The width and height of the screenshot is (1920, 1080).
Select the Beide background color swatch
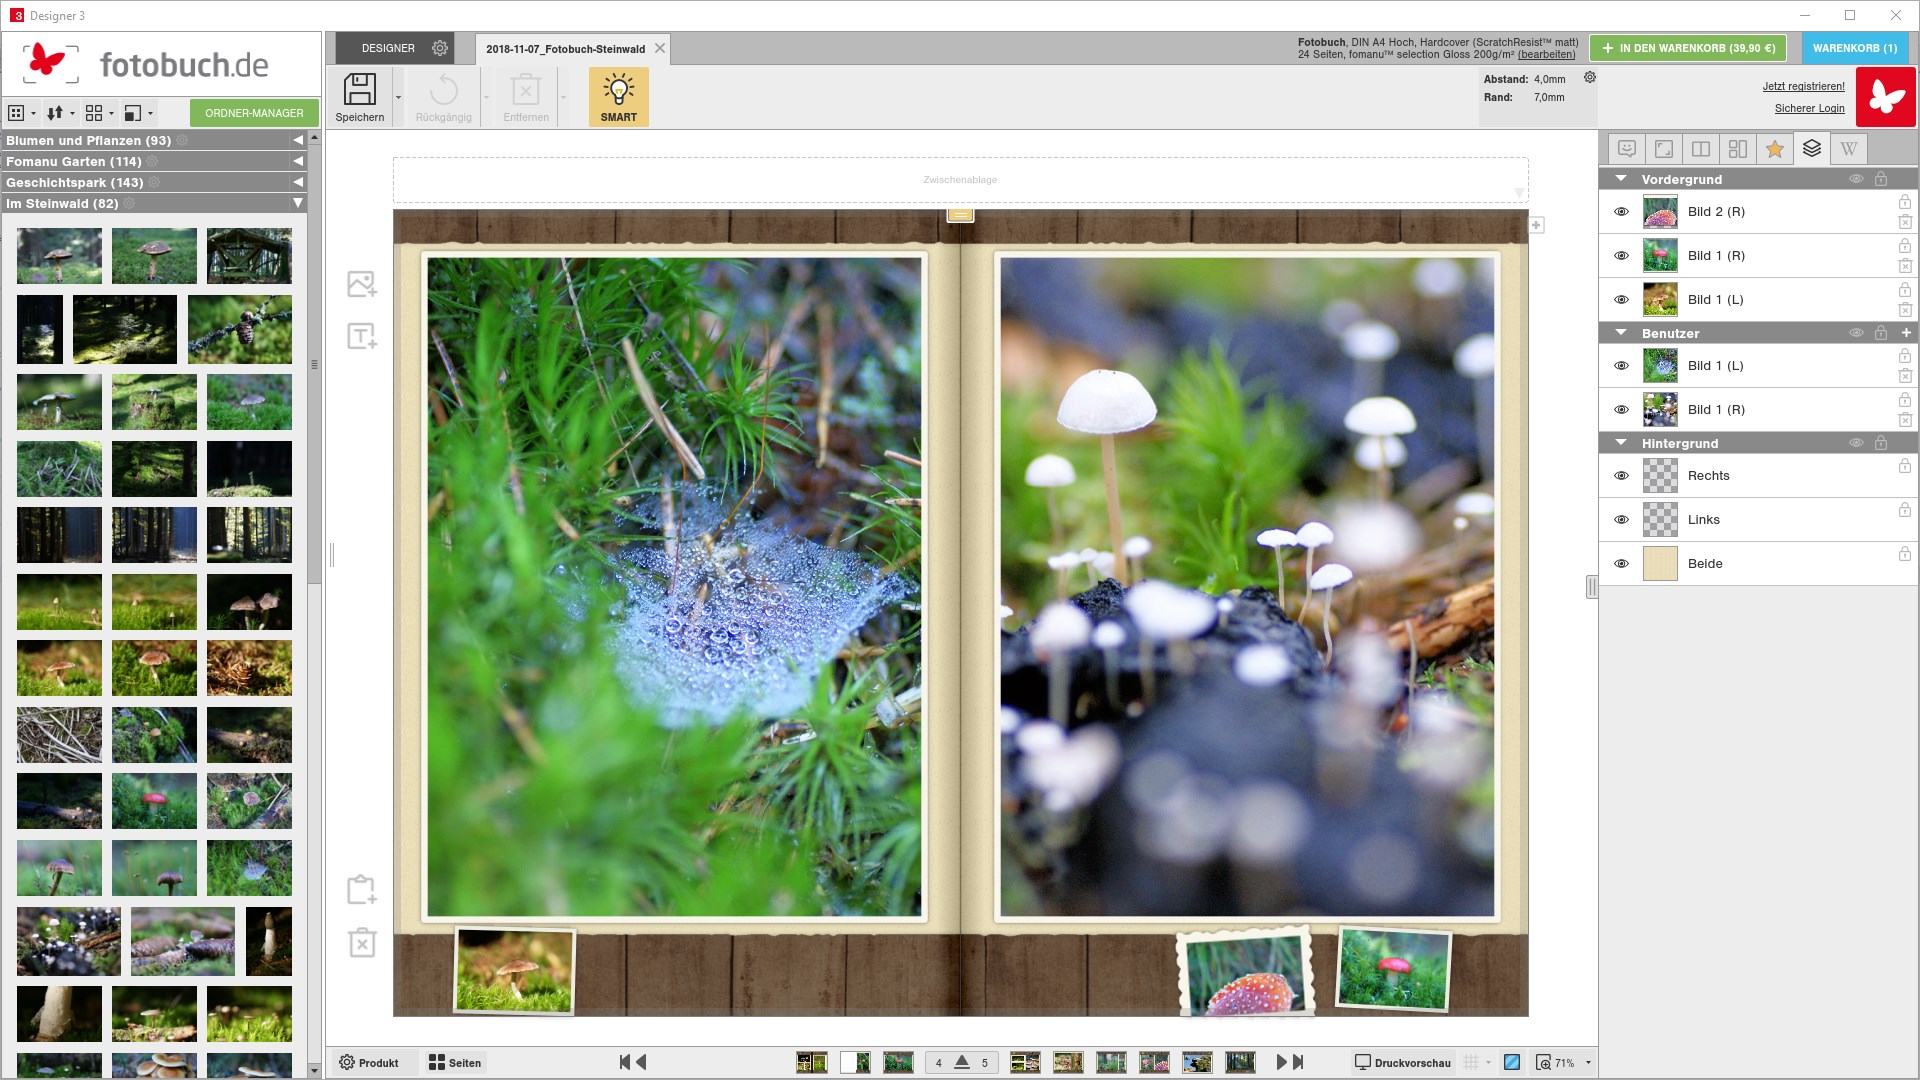(1660, 564)
